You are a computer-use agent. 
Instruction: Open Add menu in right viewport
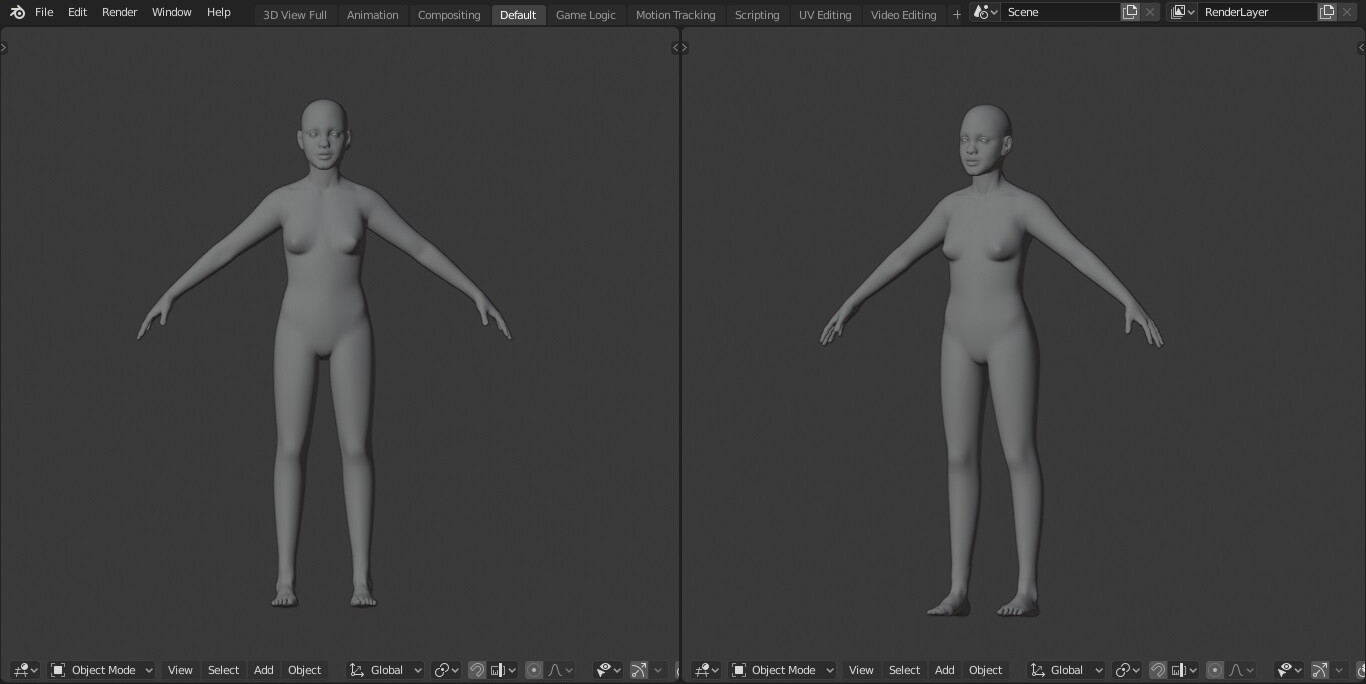[x=944, y=670]
